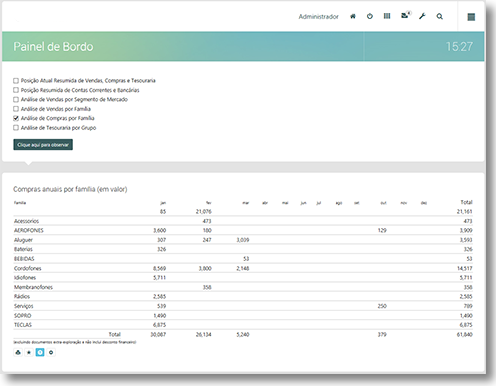Select the Baterias row label

click(x=23, y=249)
